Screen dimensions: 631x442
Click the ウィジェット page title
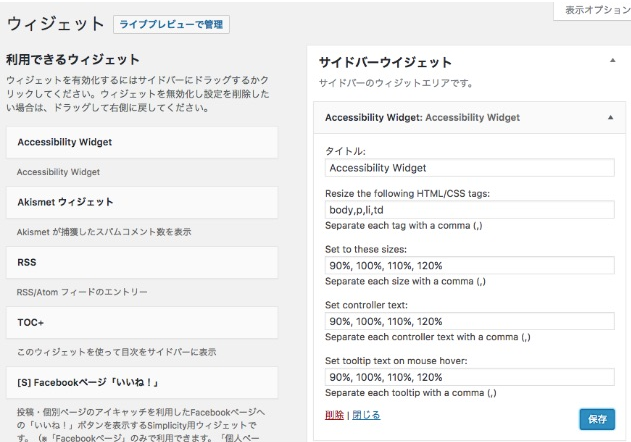coord(56,24)
